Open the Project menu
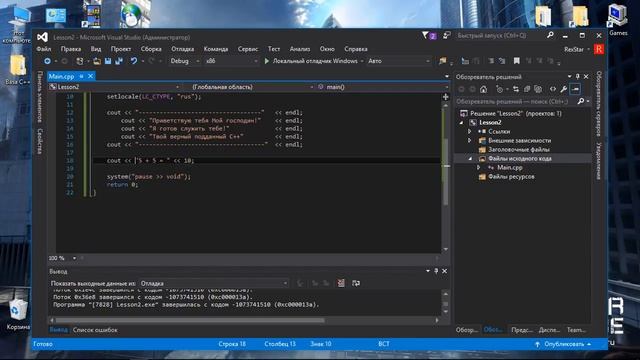Image resolution: width=640 pixels, height=360 pixels. (121, 49)
